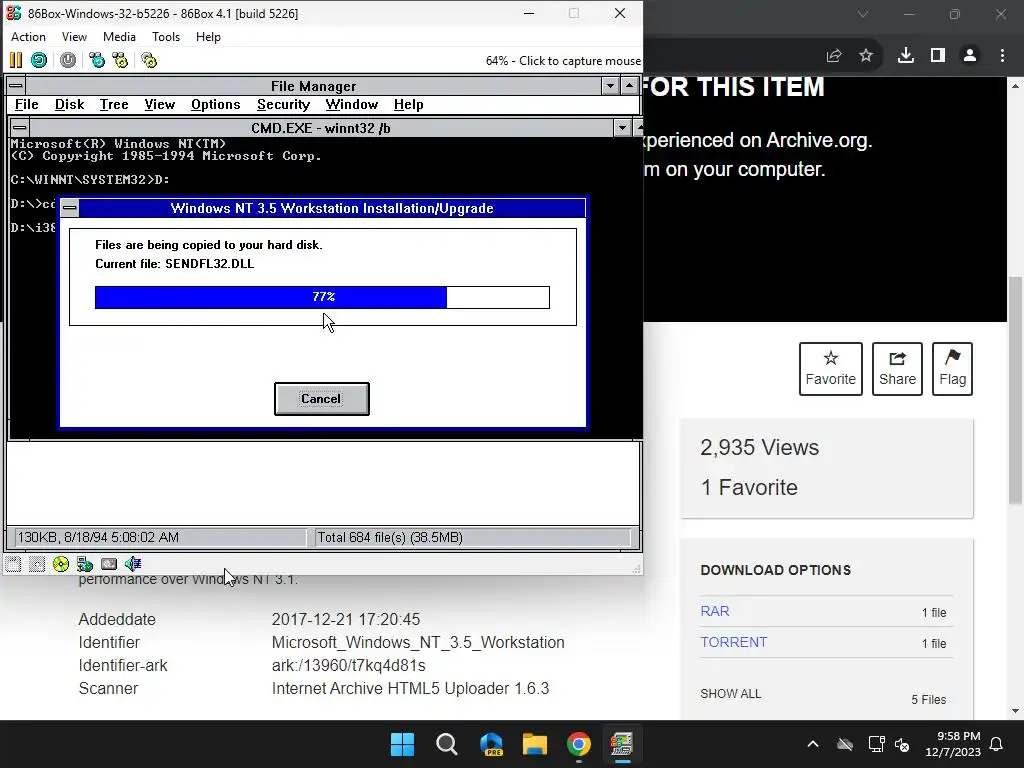Click the ACPI shutdown power icon
This screenshot has height=768, width=1024.
[x=68, y=61]
